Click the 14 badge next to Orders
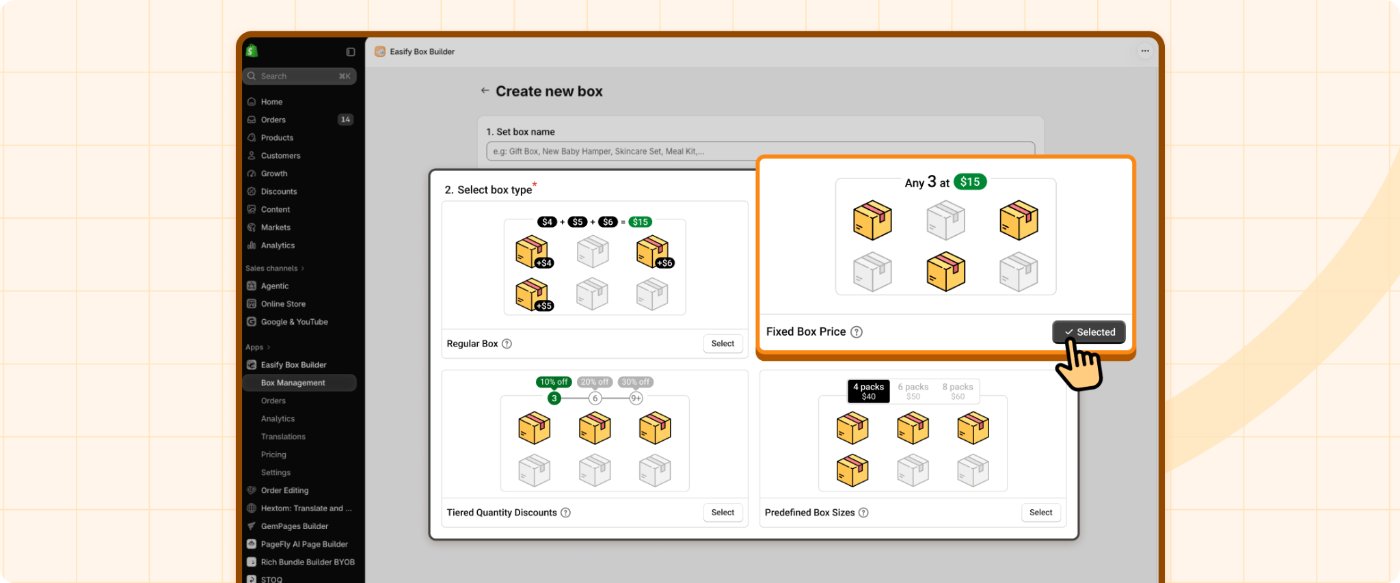Screen dimensions: 1400x583 pos(345,120)
